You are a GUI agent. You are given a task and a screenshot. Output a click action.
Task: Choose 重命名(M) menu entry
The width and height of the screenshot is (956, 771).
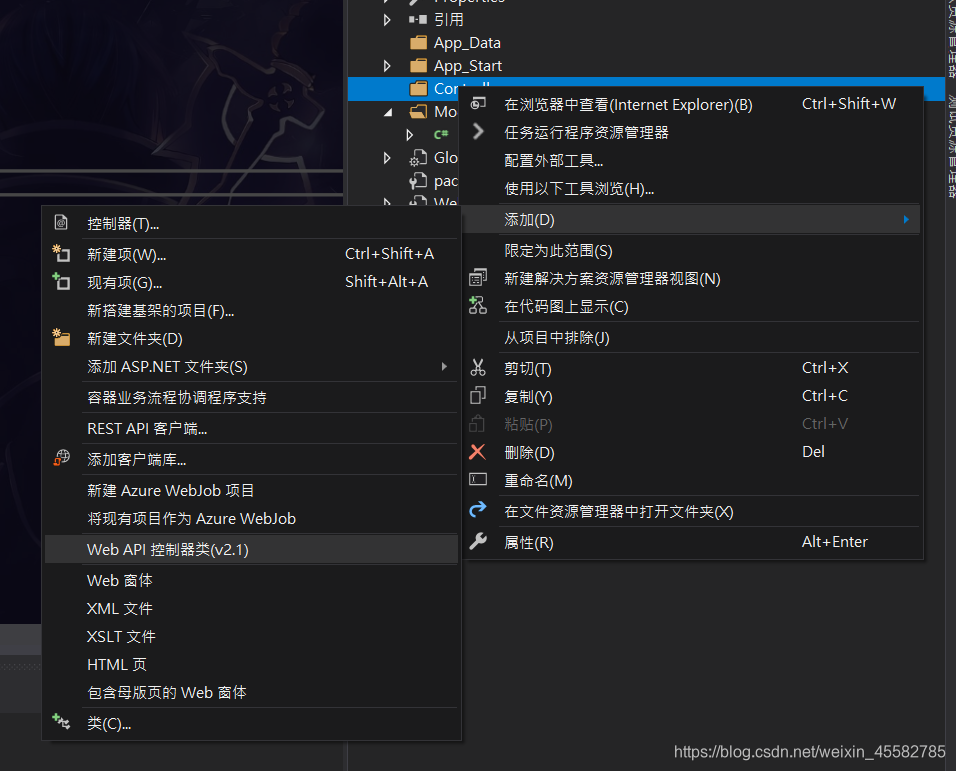(x=691, y=480)
